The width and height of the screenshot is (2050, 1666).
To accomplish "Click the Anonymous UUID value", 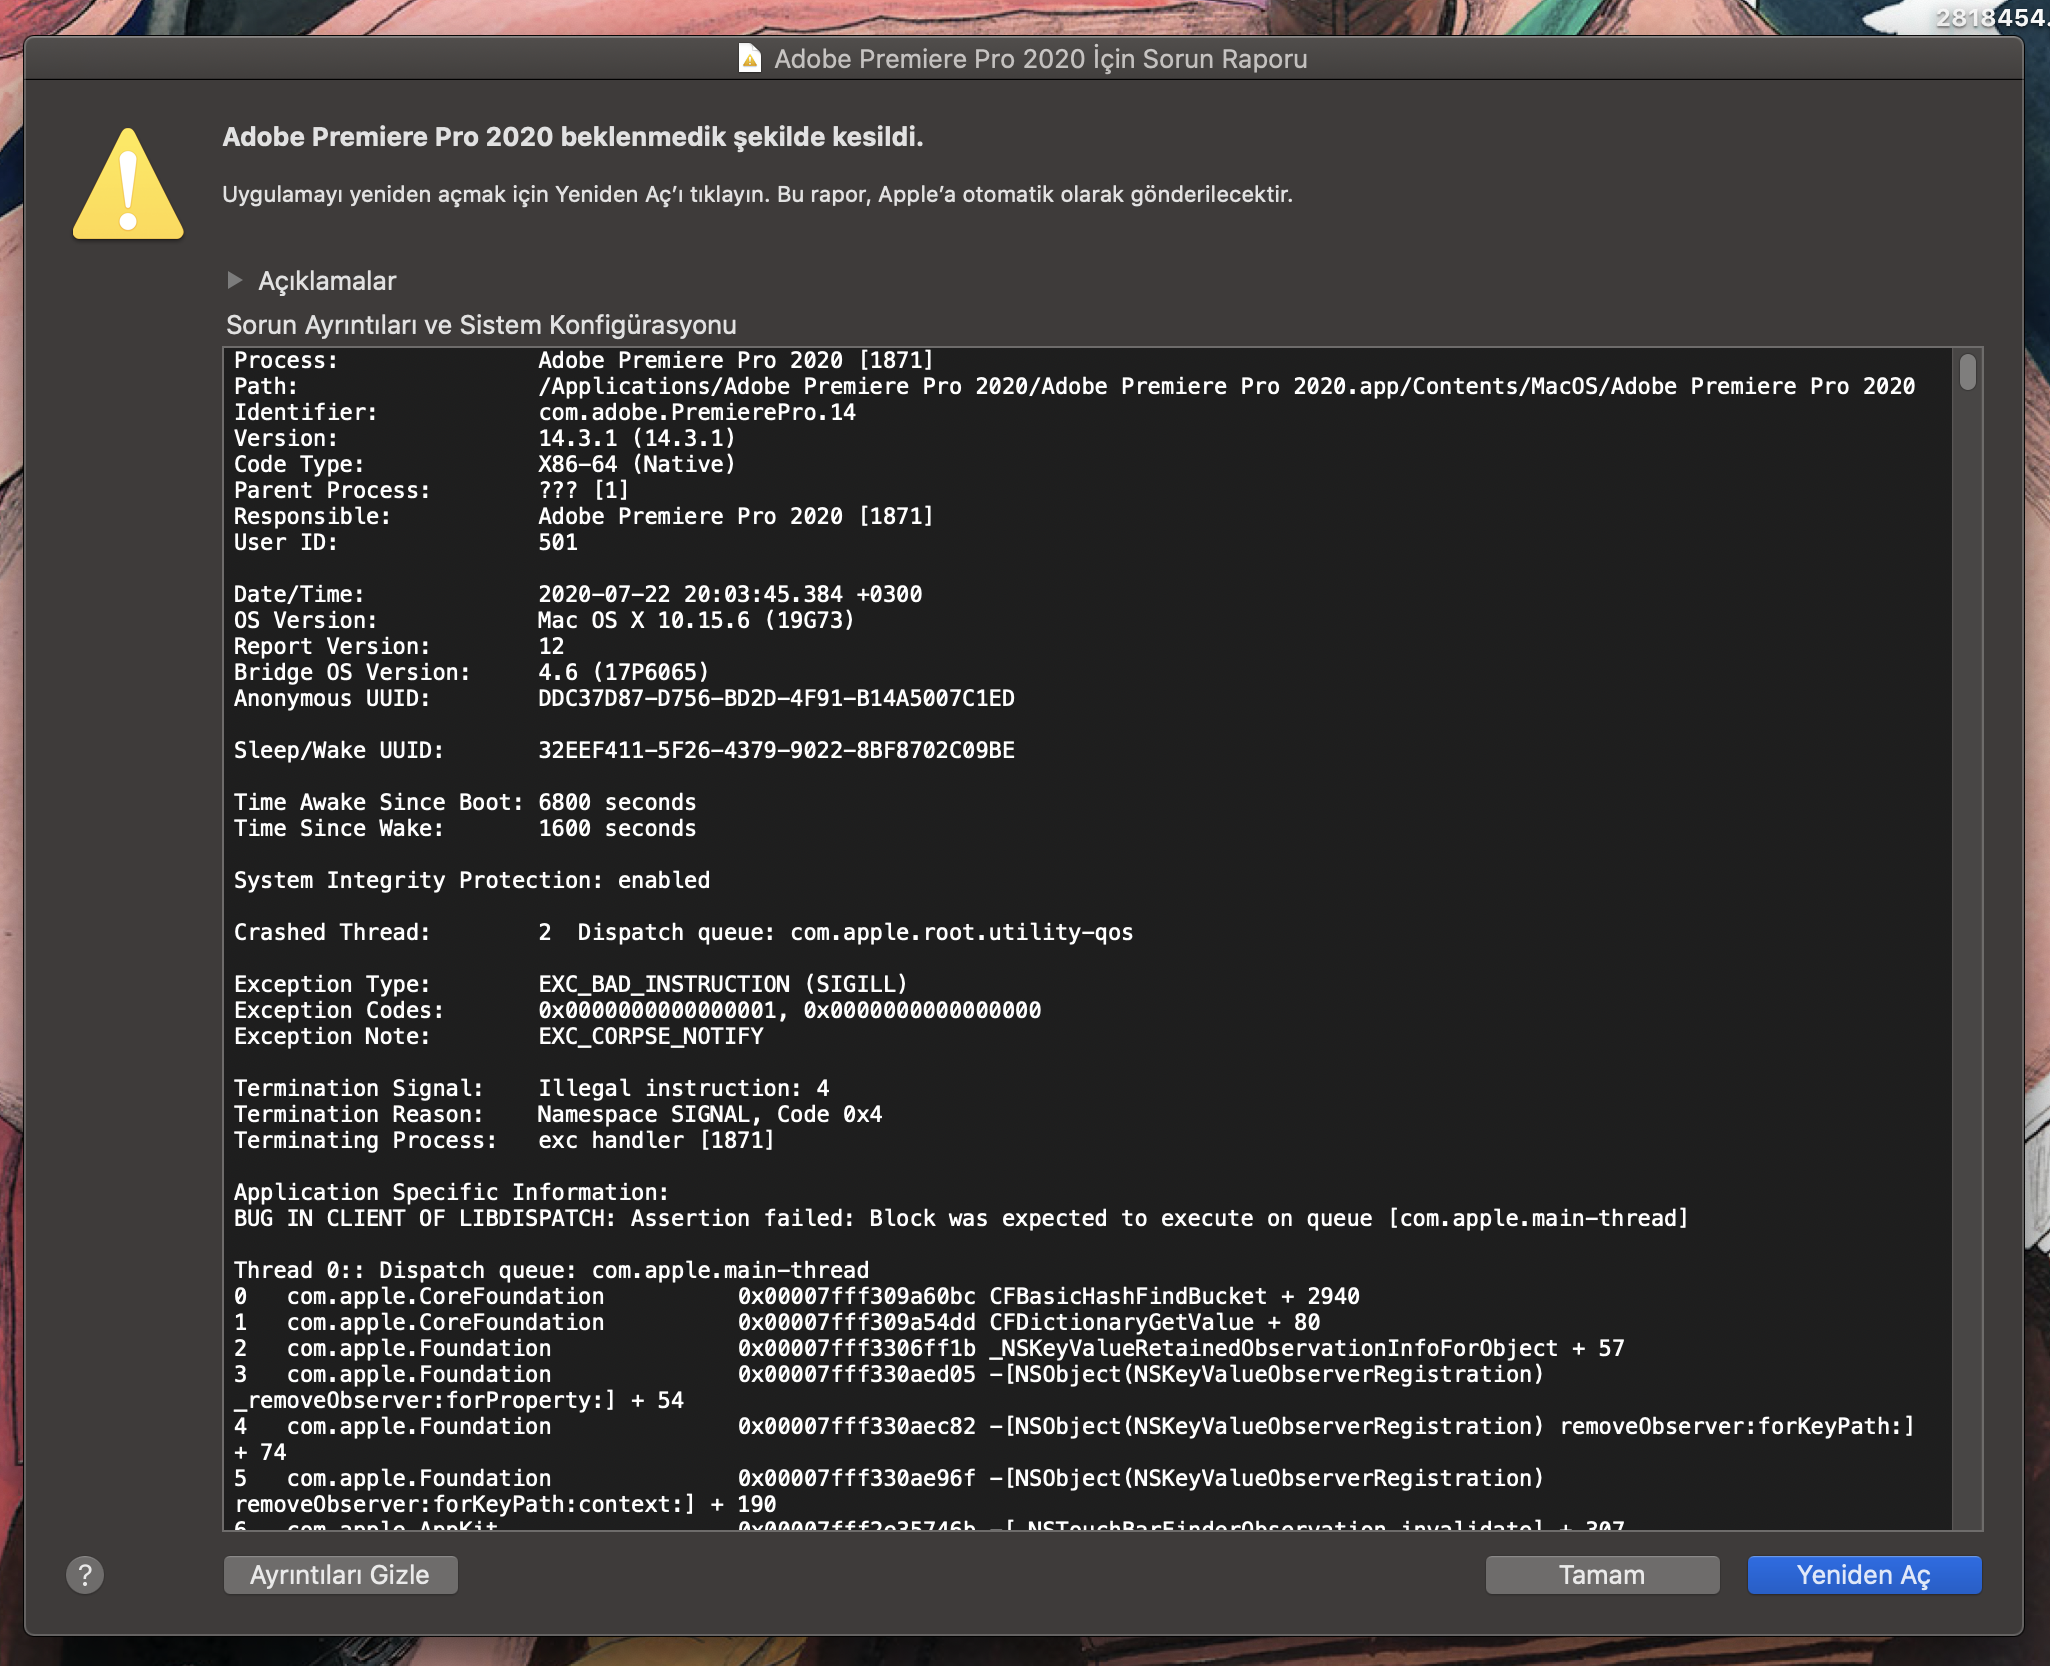I will click(776, 698).
